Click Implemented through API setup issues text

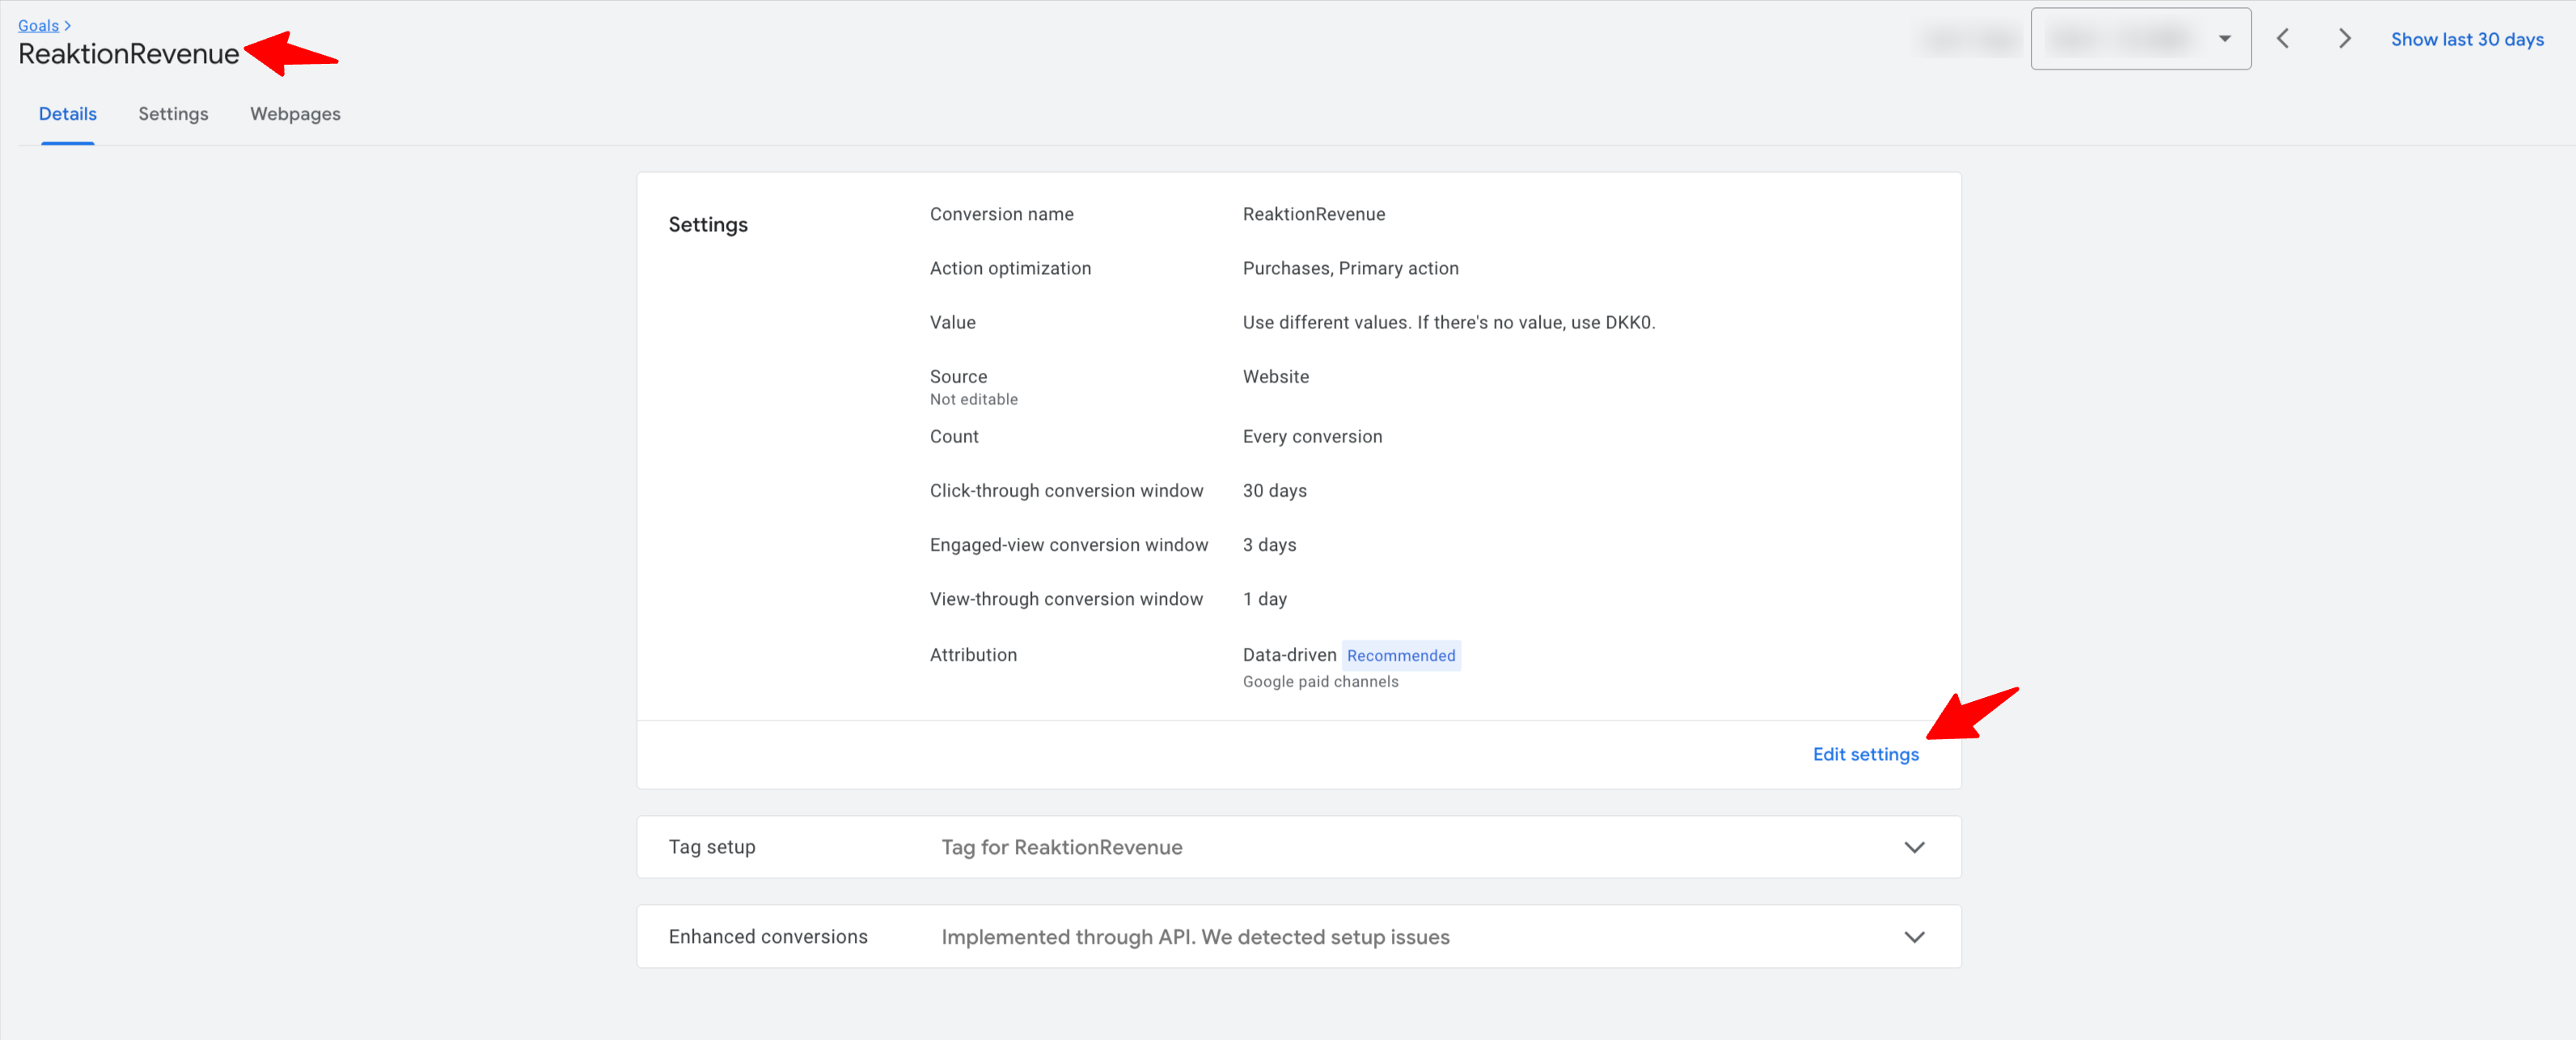click(1195, 937)
